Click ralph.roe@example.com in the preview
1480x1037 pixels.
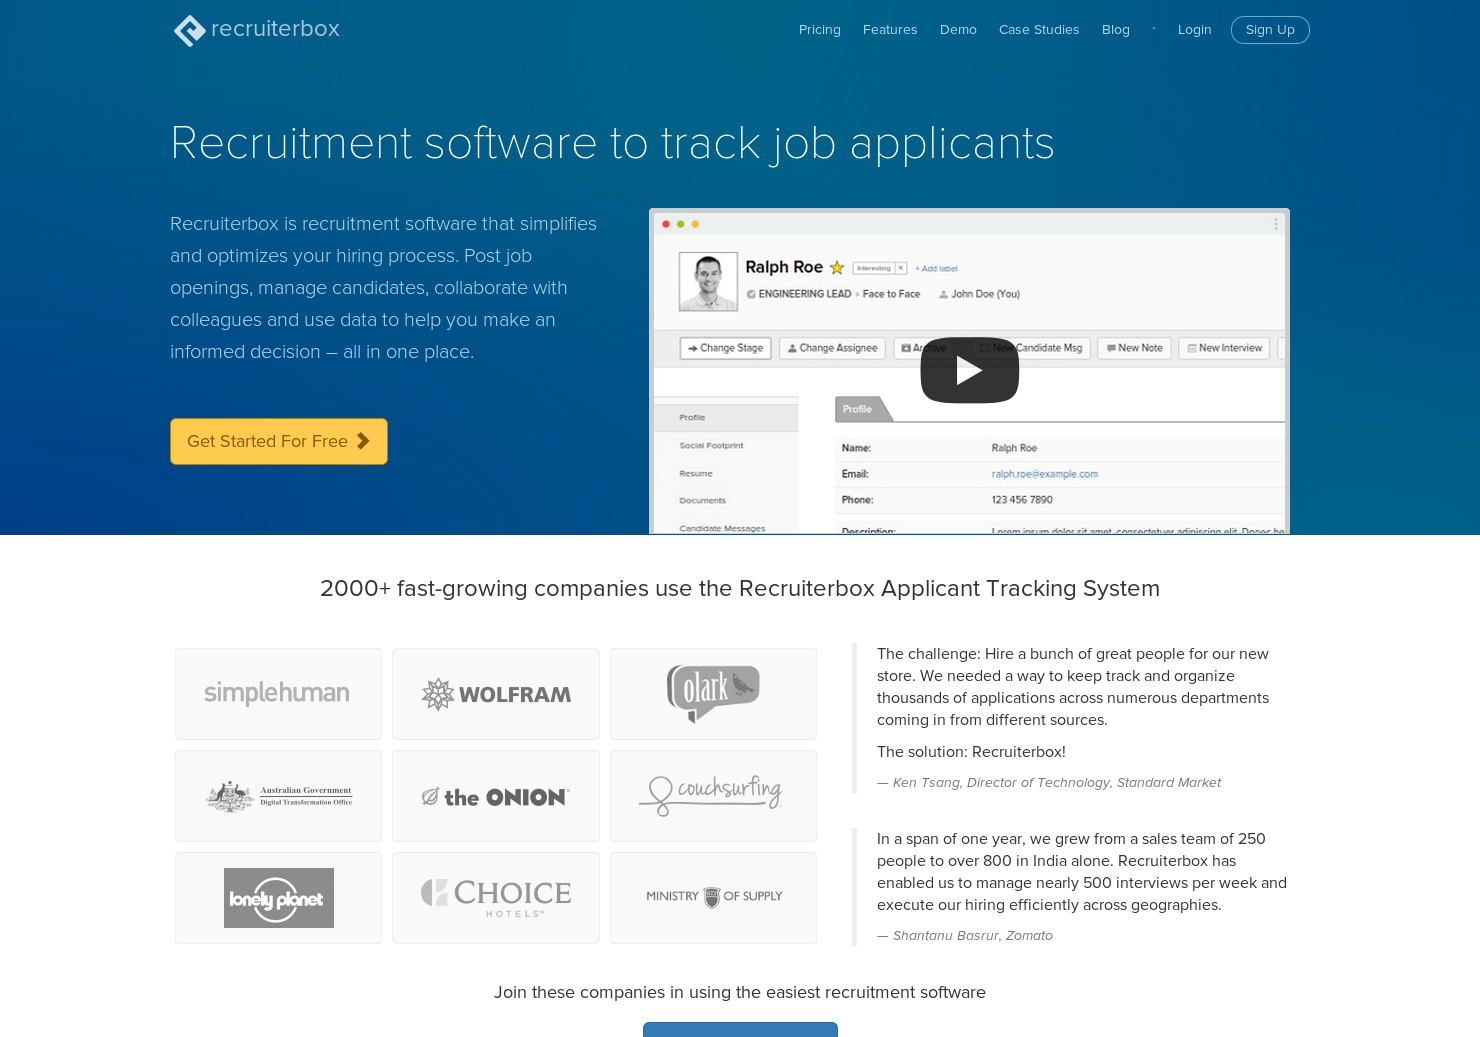click(1045, 474)
